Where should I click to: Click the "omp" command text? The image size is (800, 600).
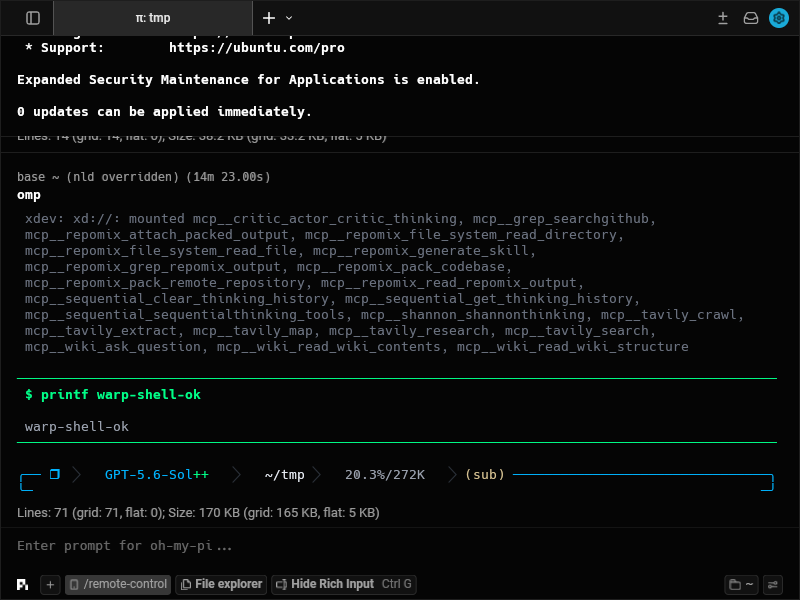(x=29, y=195)
